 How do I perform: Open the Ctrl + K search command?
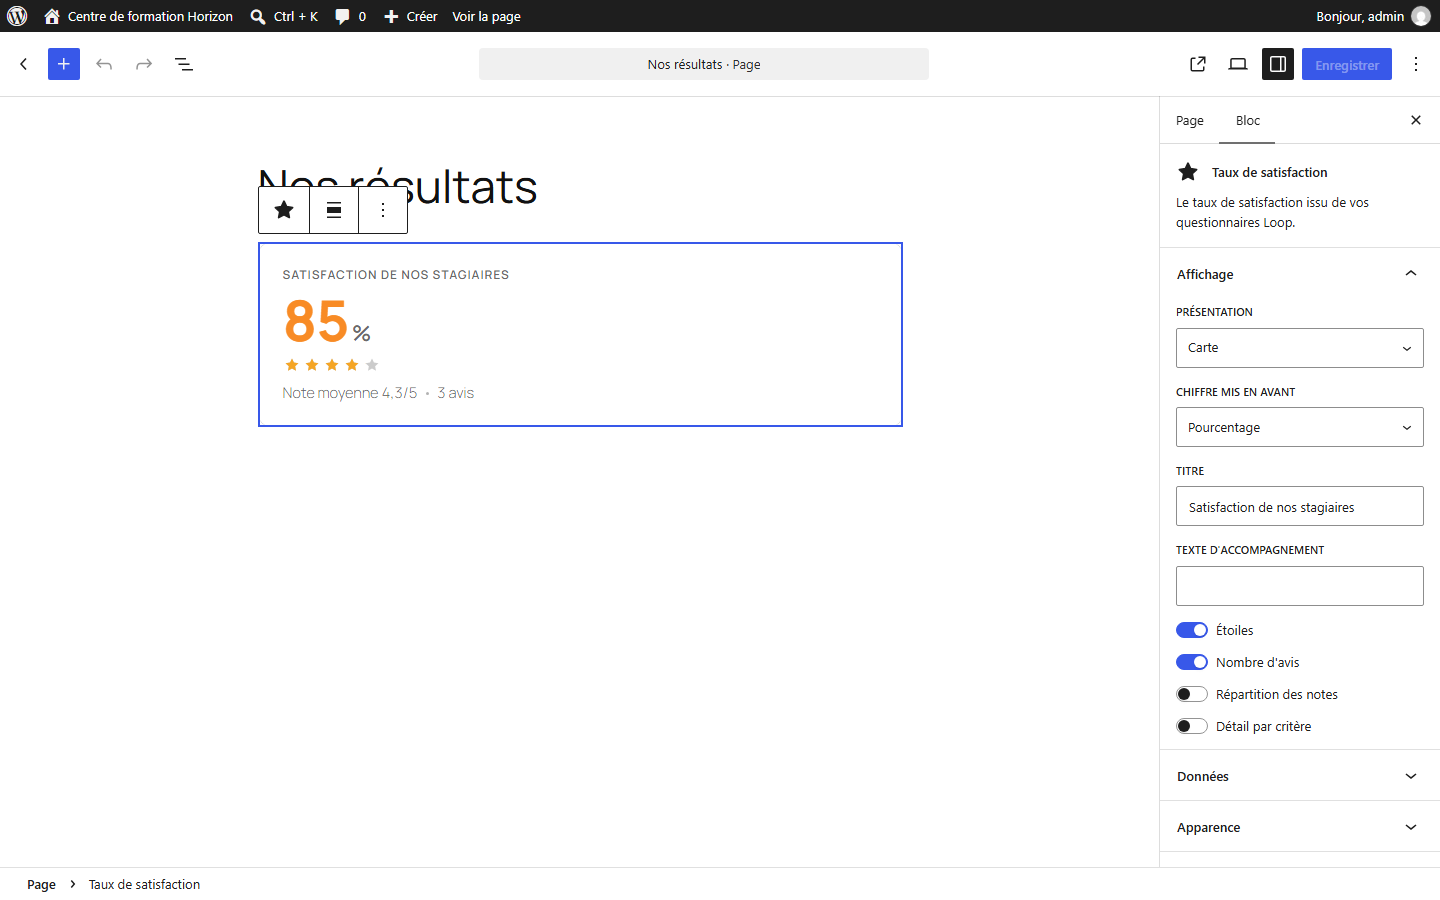click(x=284, y=16)
